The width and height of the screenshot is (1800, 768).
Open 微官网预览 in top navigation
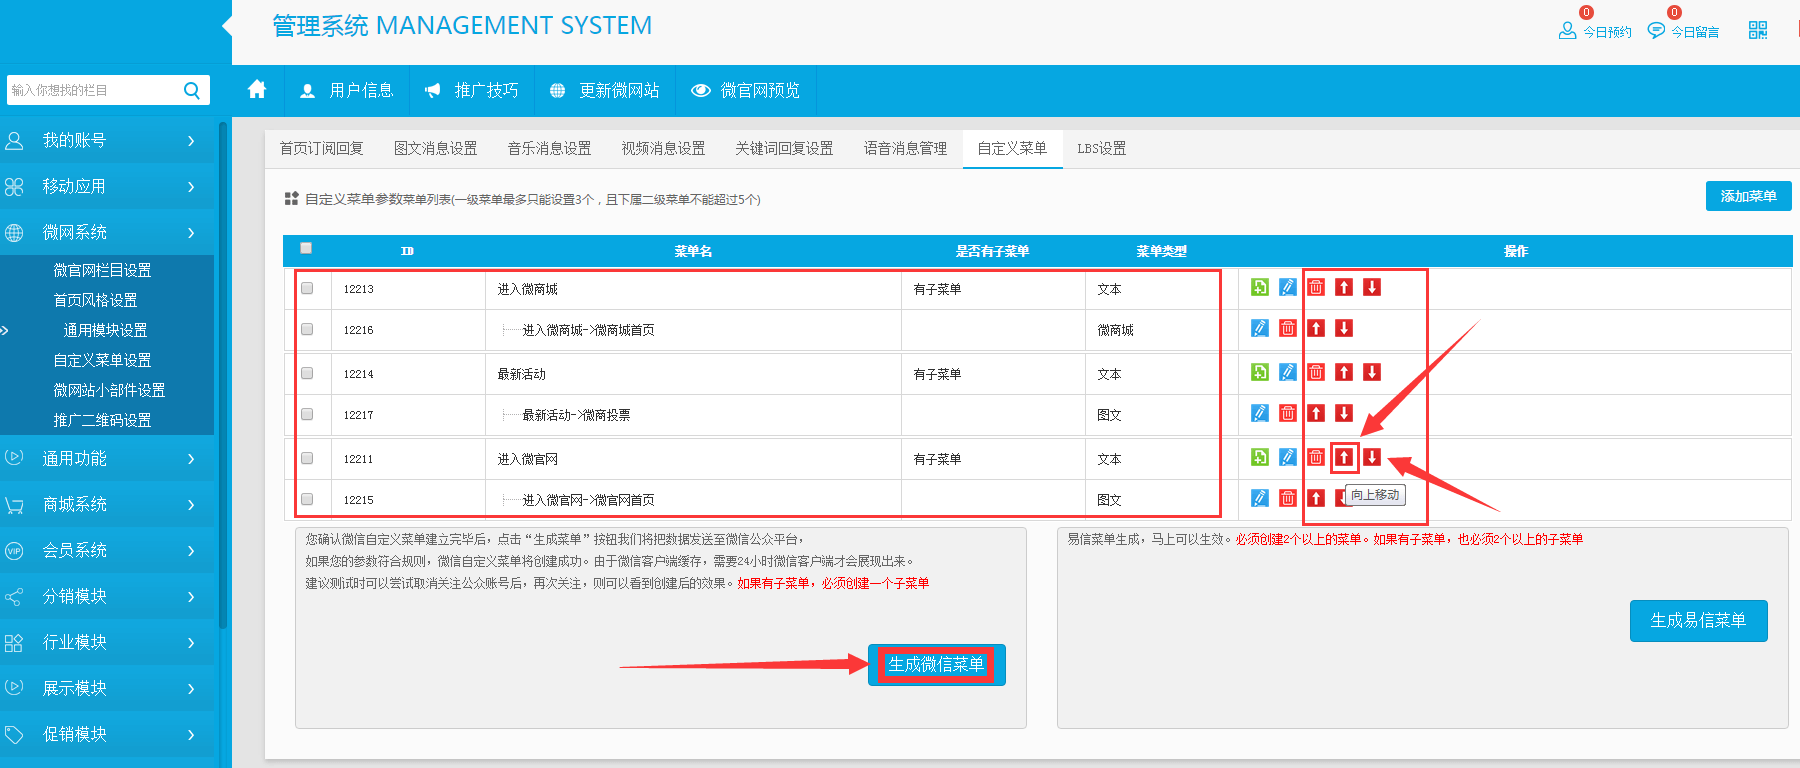(x=746, y=91)
